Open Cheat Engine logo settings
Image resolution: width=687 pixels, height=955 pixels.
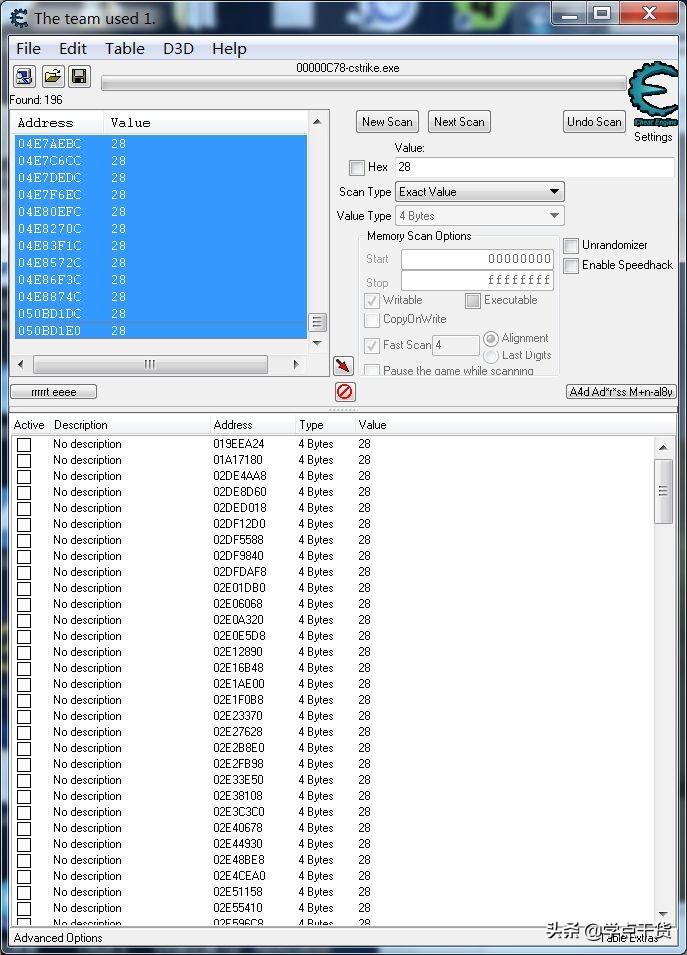pos(652,96)
